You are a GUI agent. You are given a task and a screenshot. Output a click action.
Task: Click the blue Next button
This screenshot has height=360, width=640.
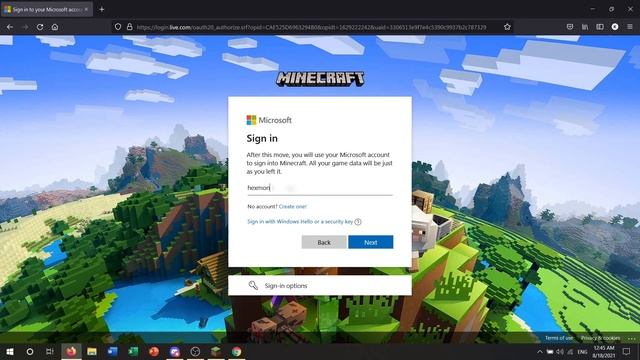(x=371, y=242)
